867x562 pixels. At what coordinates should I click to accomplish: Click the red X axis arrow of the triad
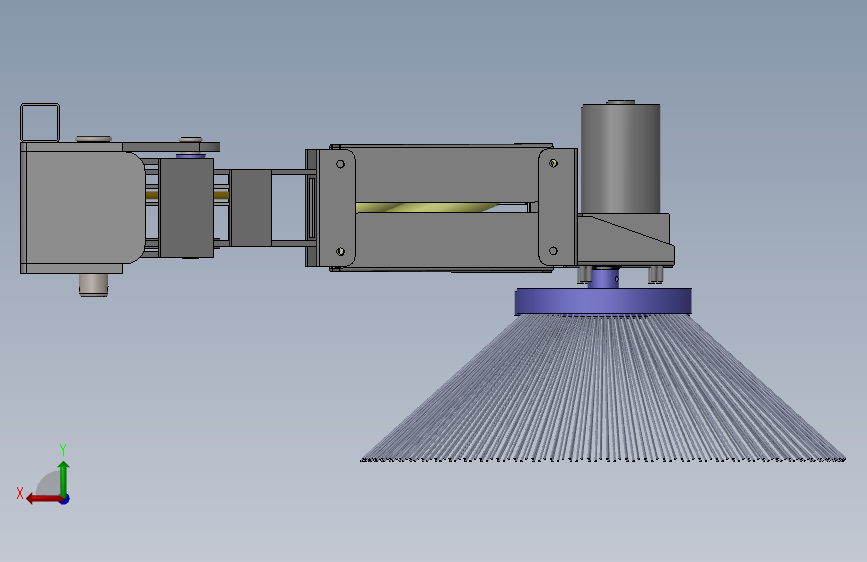pyautogui.click(x=43, y=499)
